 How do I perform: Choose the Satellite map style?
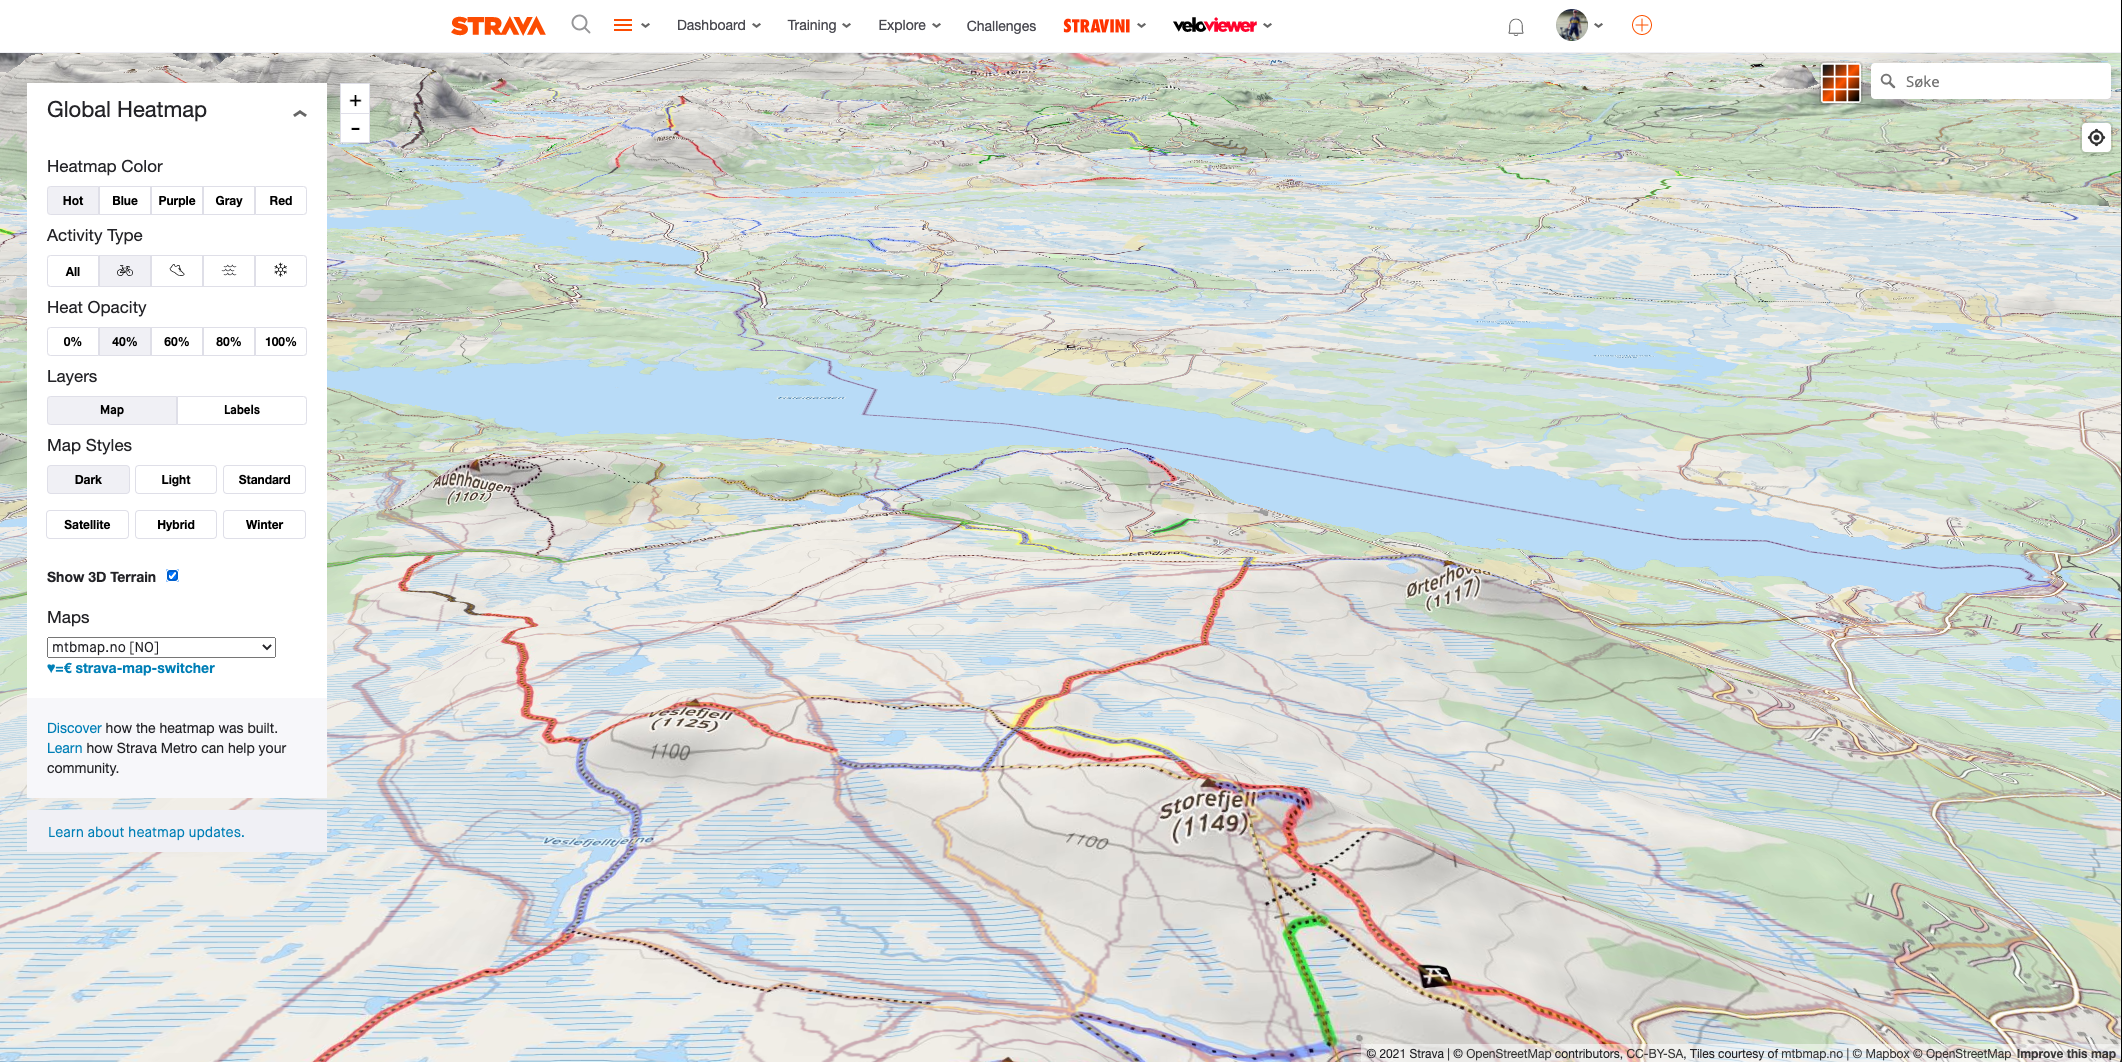click(88, 525)
